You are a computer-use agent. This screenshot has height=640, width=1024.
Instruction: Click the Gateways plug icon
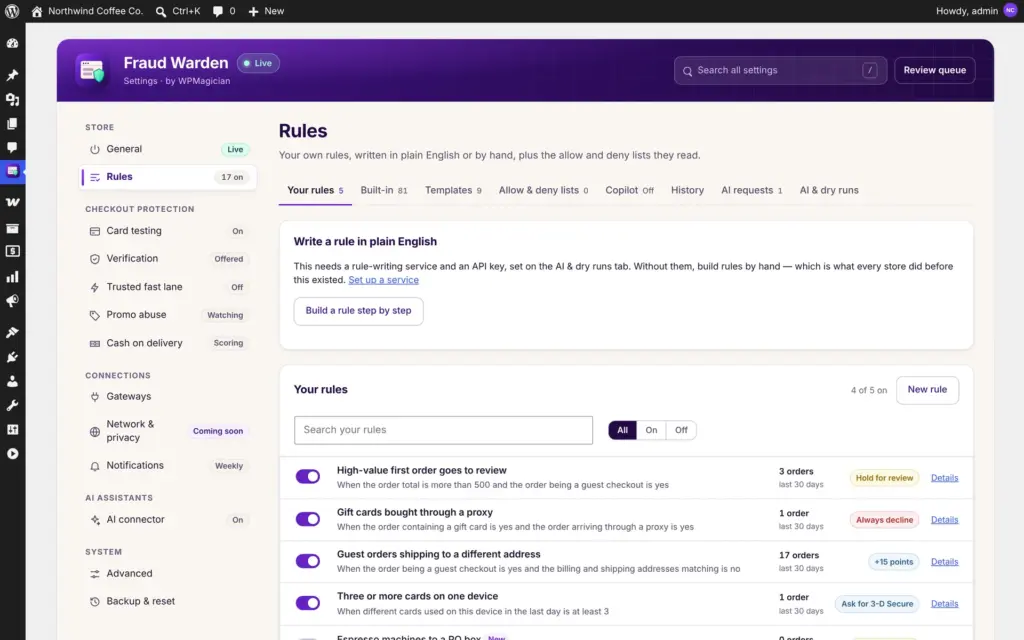coord(95,396)
